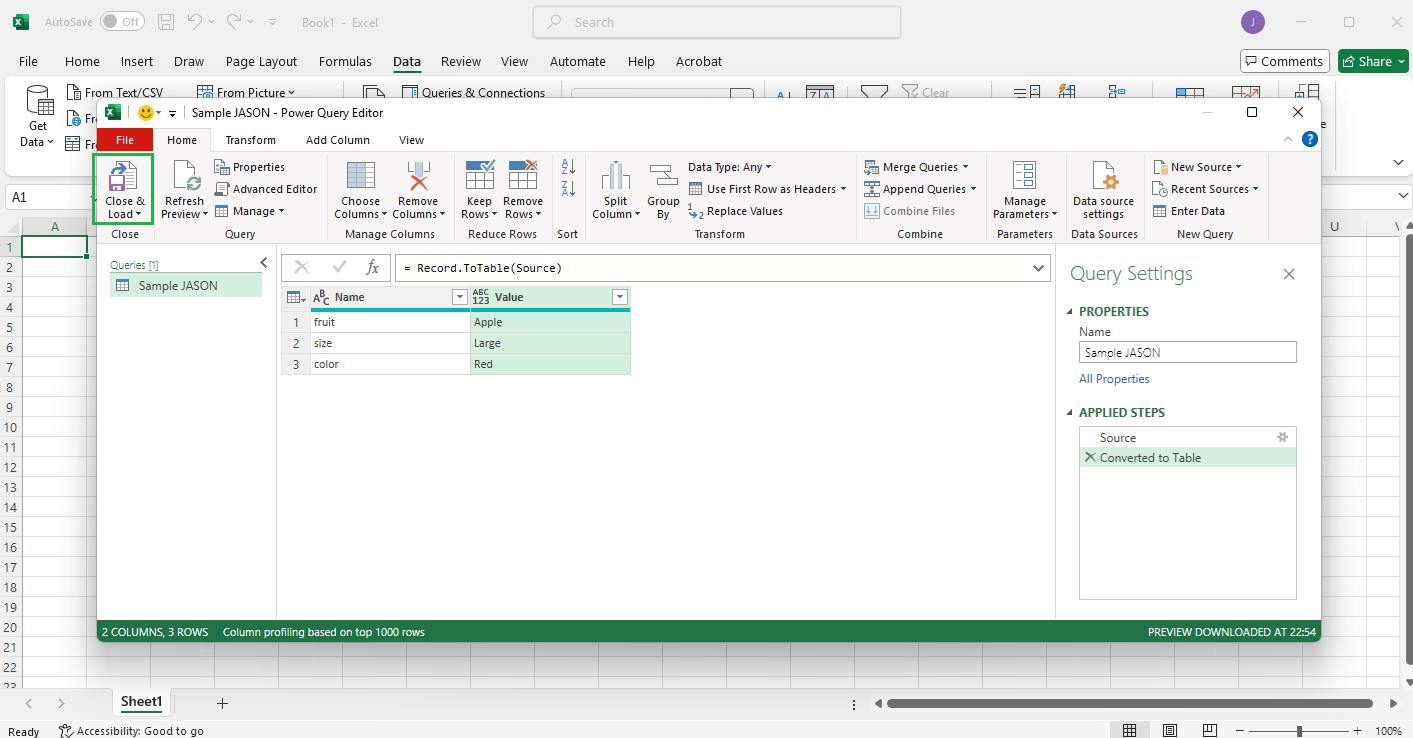Open the Name column filter dropdown
Image resolution: width=1413 pixels, height=738 pixels.
(x=460, y=297)
